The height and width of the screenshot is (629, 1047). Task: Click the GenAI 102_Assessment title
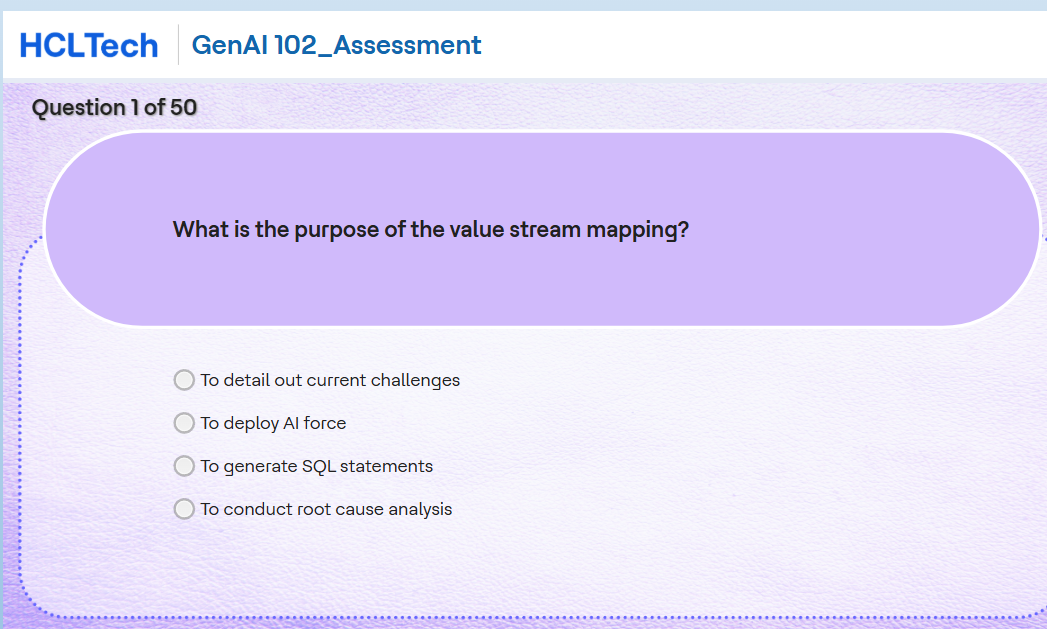point(336,45)
